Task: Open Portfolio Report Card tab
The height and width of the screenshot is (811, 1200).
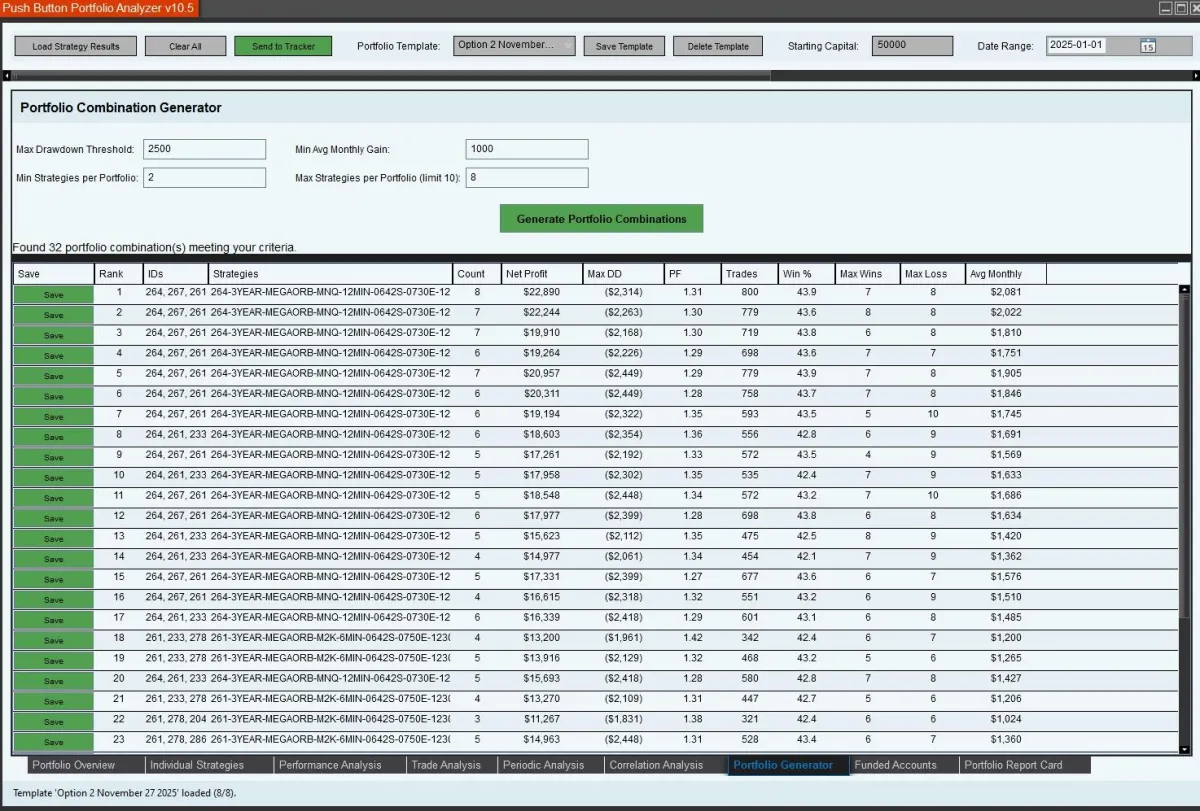Action: (1012, 765)
